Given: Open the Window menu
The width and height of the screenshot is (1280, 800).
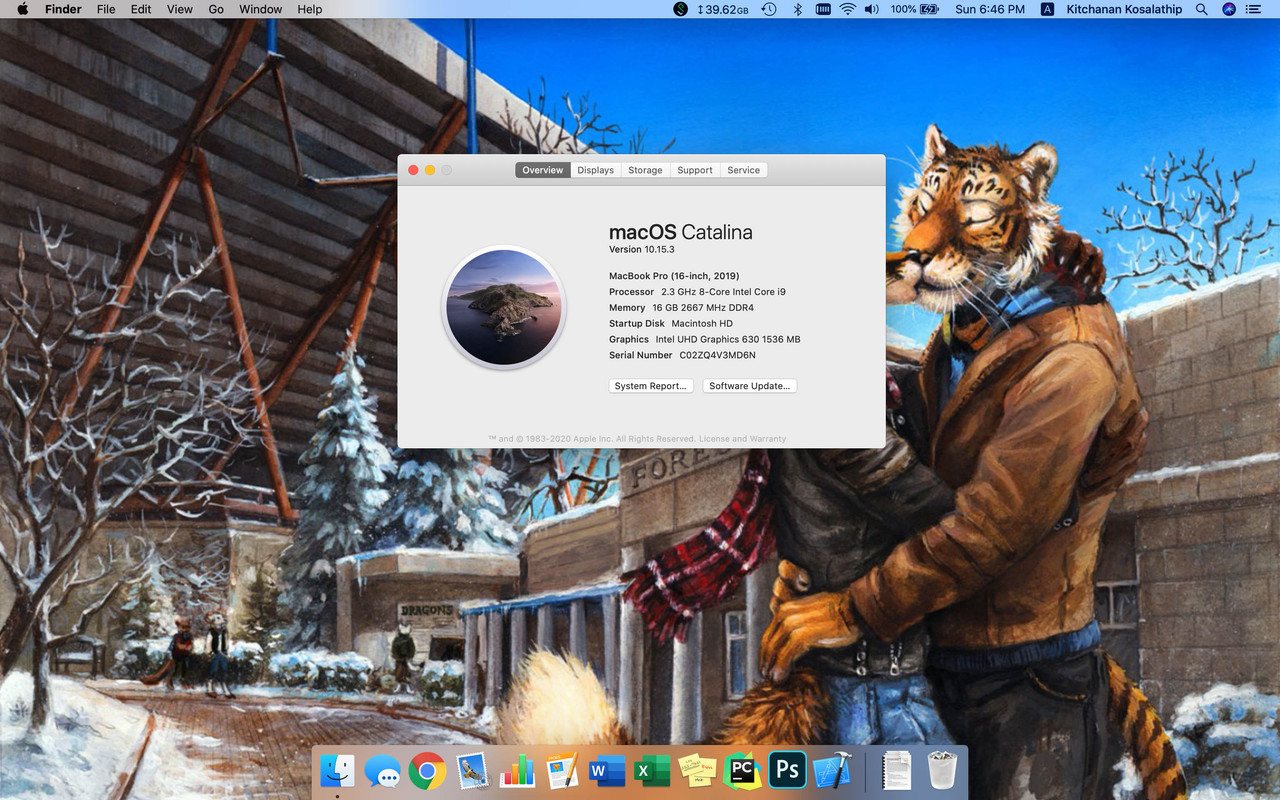Looking at the screenshot, I should click(x=260, y=9).
